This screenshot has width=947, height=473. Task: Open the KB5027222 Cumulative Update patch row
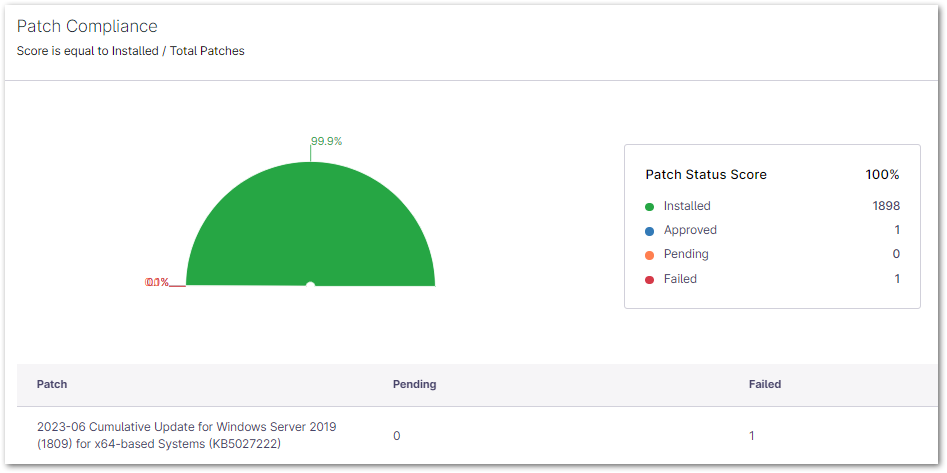coord(186,435)
